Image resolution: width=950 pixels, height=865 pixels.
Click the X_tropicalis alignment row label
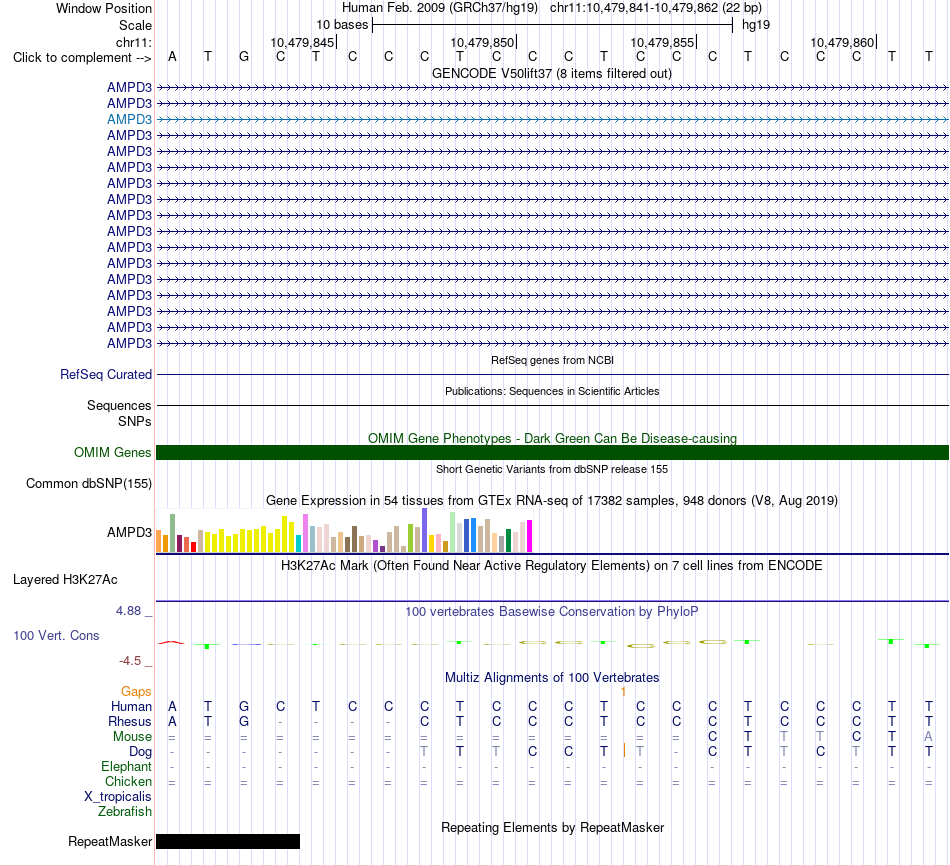click(118, 797)
